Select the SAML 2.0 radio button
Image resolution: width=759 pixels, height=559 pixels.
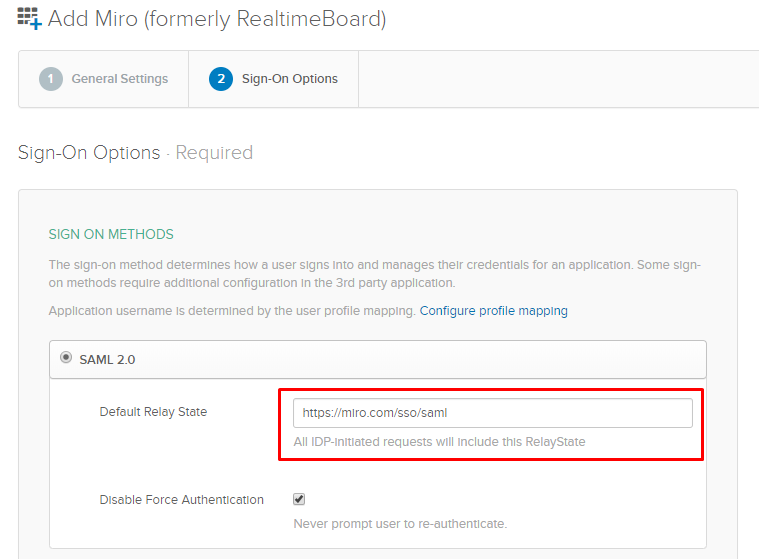(66, 359)
